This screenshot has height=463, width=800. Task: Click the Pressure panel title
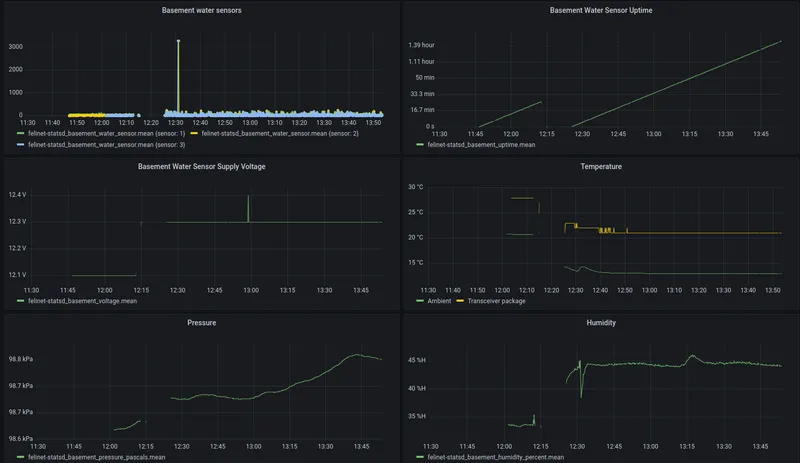coord(202,323)
